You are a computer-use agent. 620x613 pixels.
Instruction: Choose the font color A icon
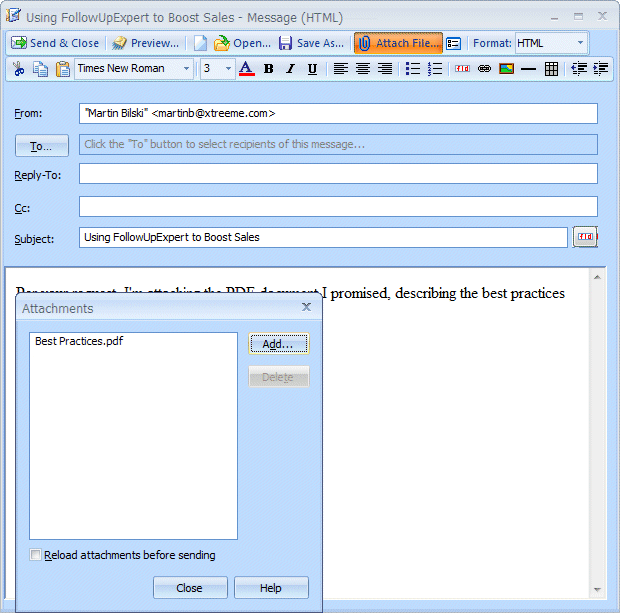(246, 69)
